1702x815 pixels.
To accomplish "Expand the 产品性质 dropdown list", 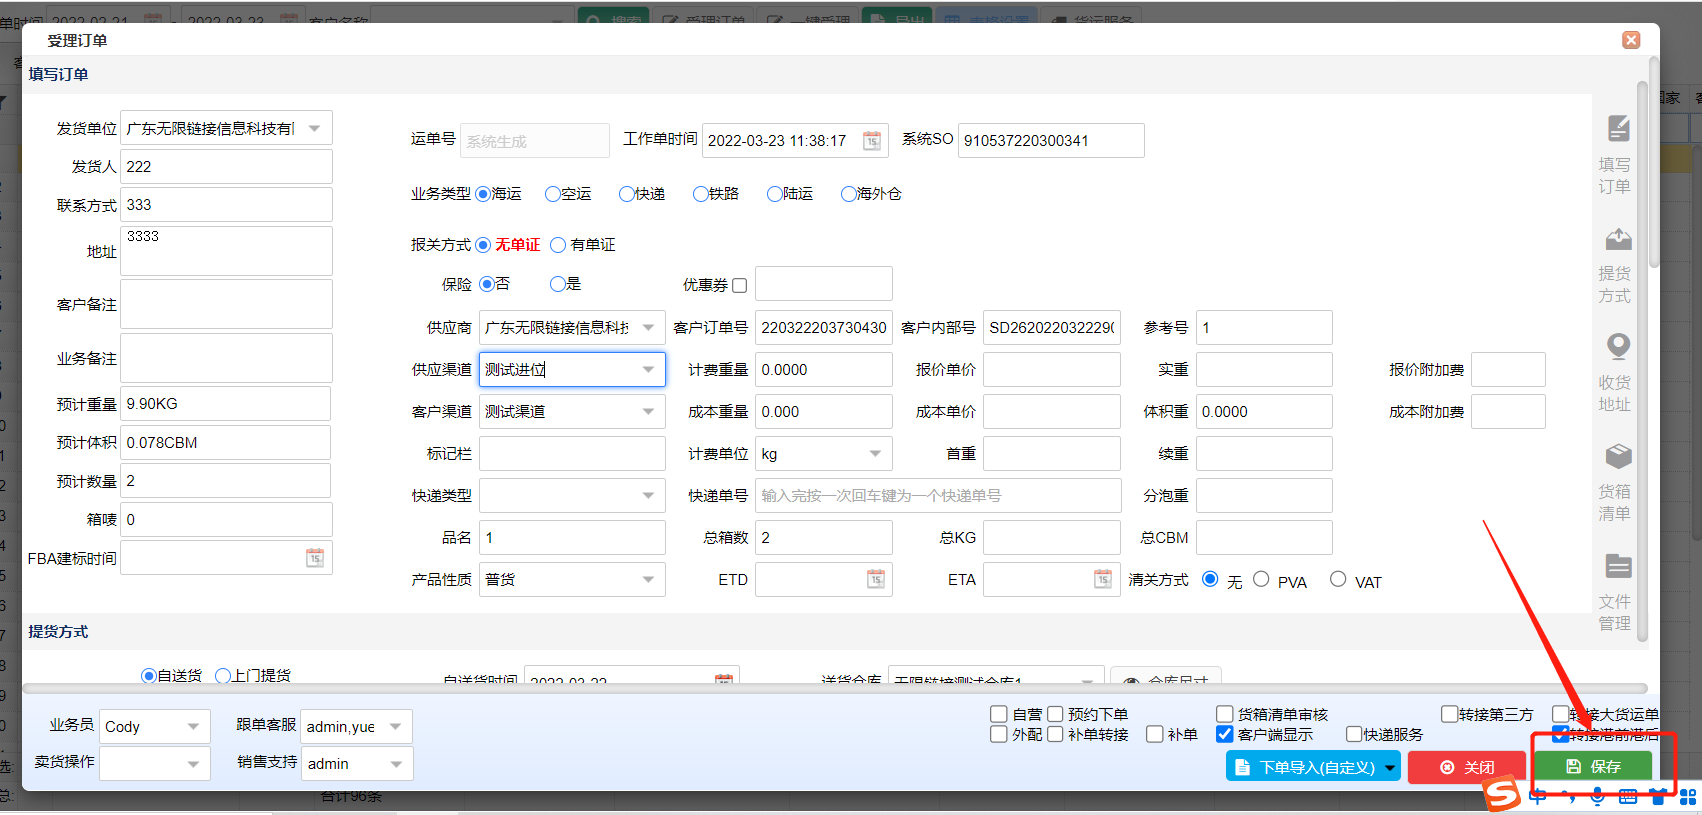I will [648, 580].
